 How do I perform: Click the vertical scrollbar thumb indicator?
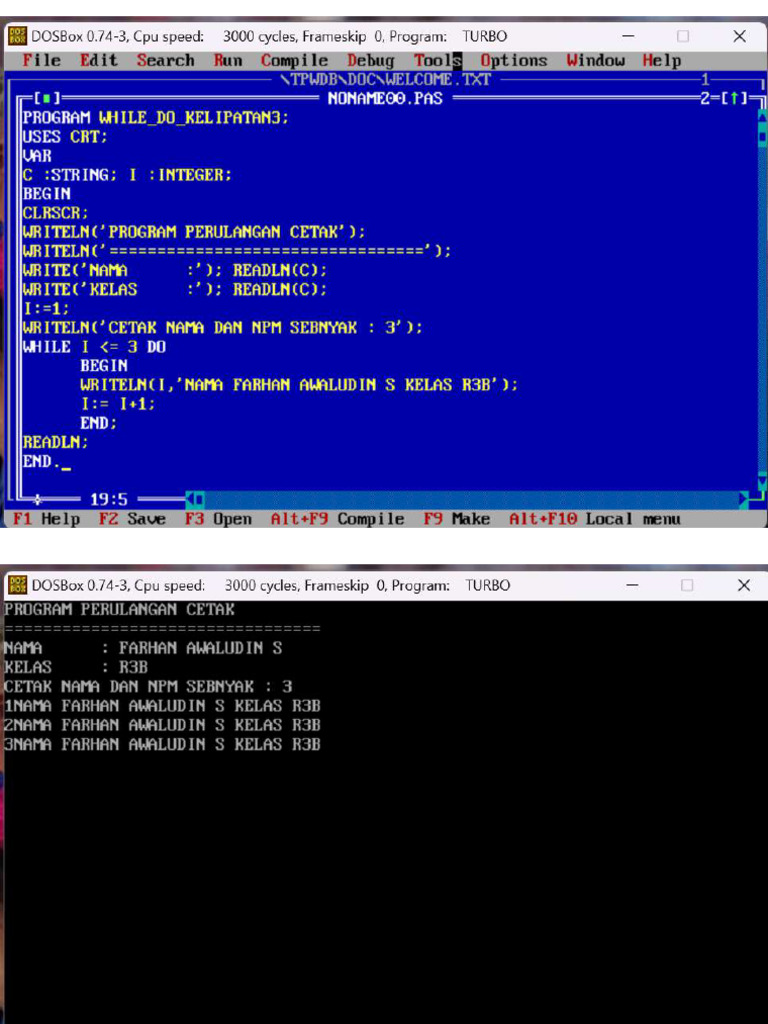coord(761,137)
